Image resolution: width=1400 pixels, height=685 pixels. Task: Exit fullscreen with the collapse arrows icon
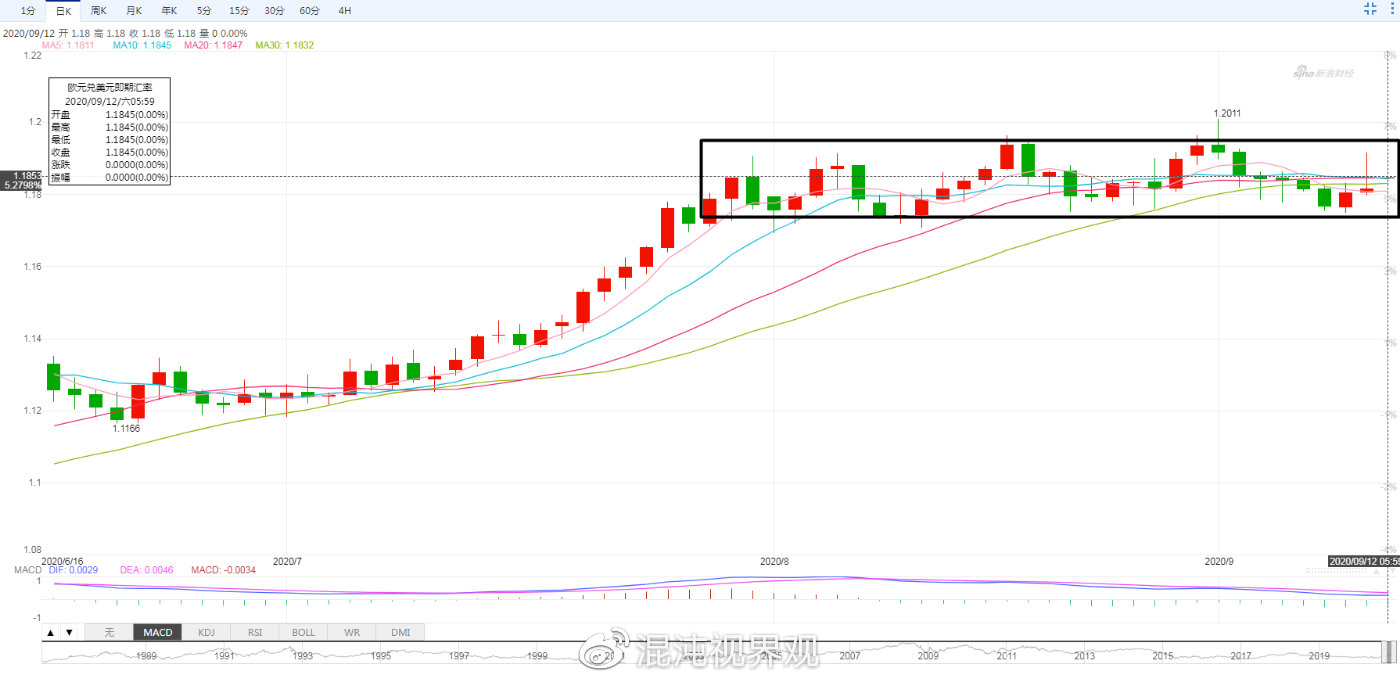point(1371,9)
